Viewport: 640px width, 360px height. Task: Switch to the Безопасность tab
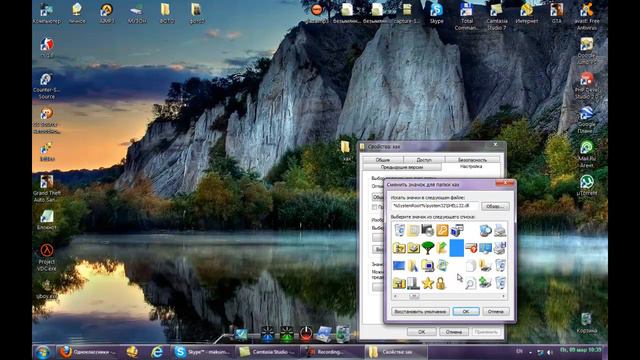[x=472, y=160]
